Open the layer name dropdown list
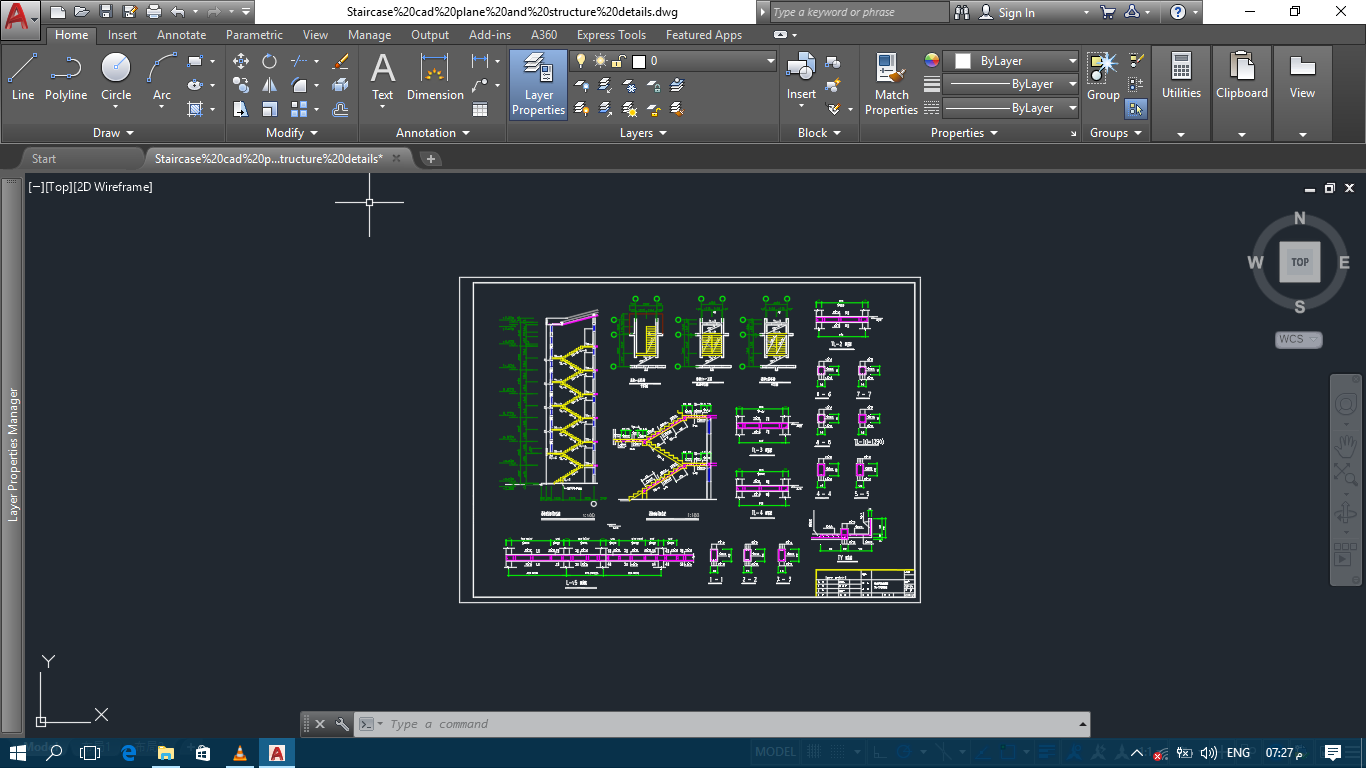Screen dimensions: 1366x768 click(x=770, y=61)
